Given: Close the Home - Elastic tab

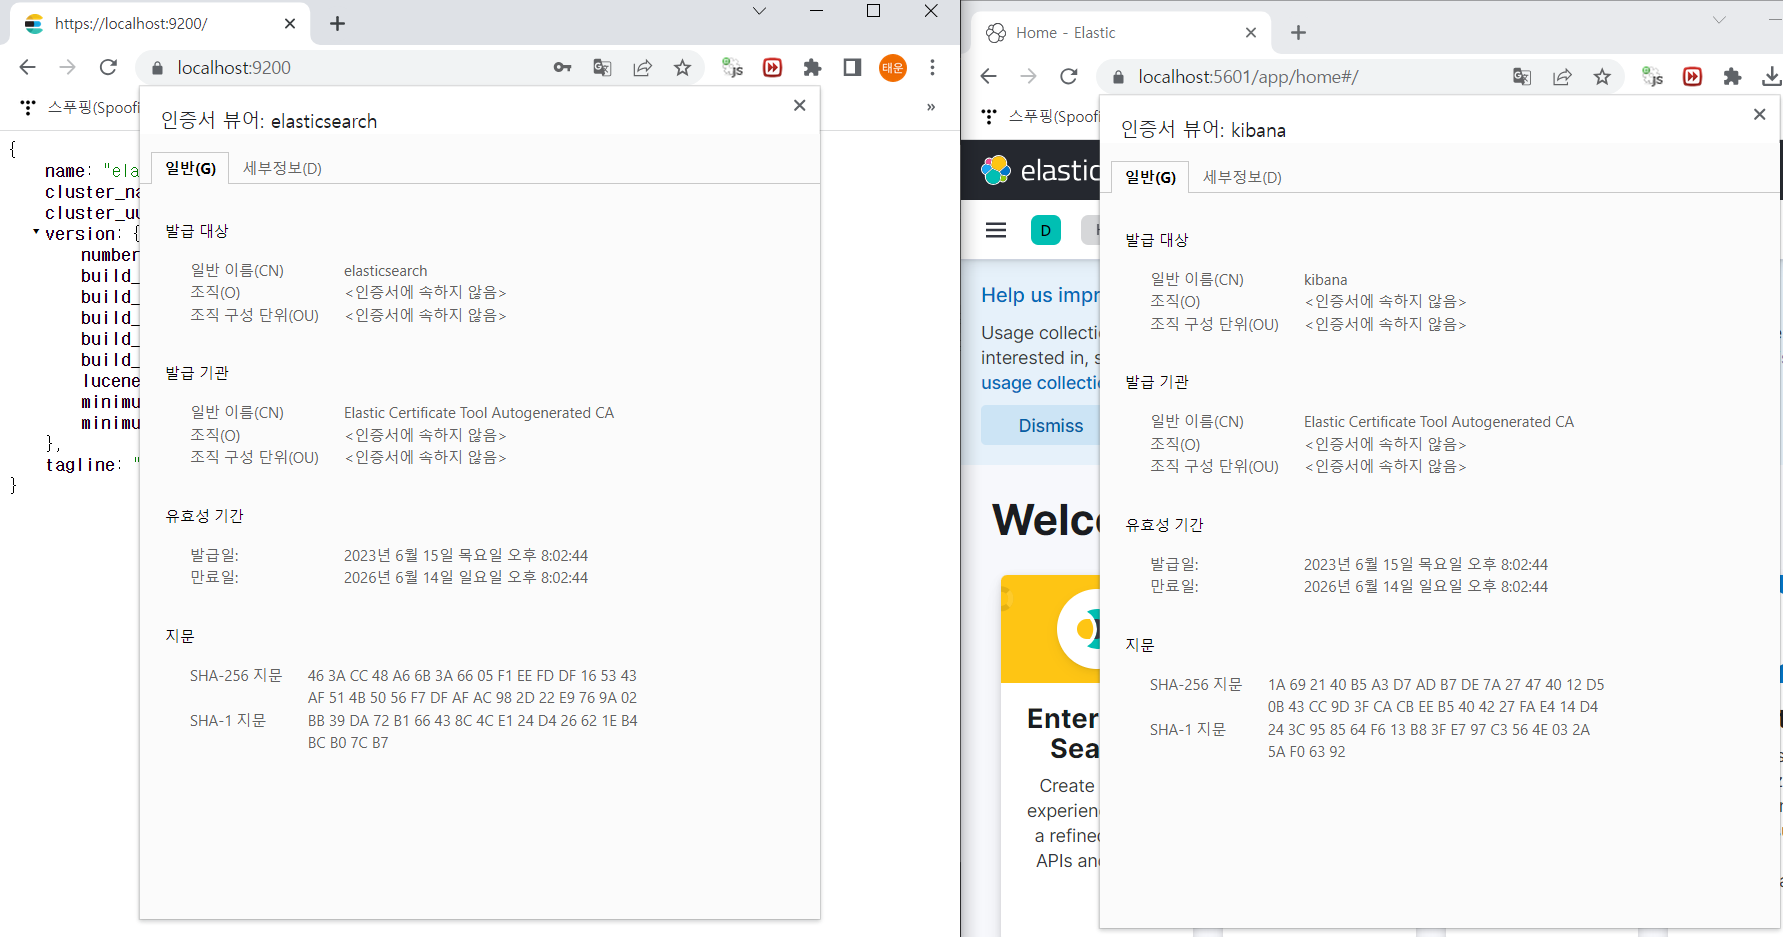Looking at the screenshot, I should (1251, 33).
